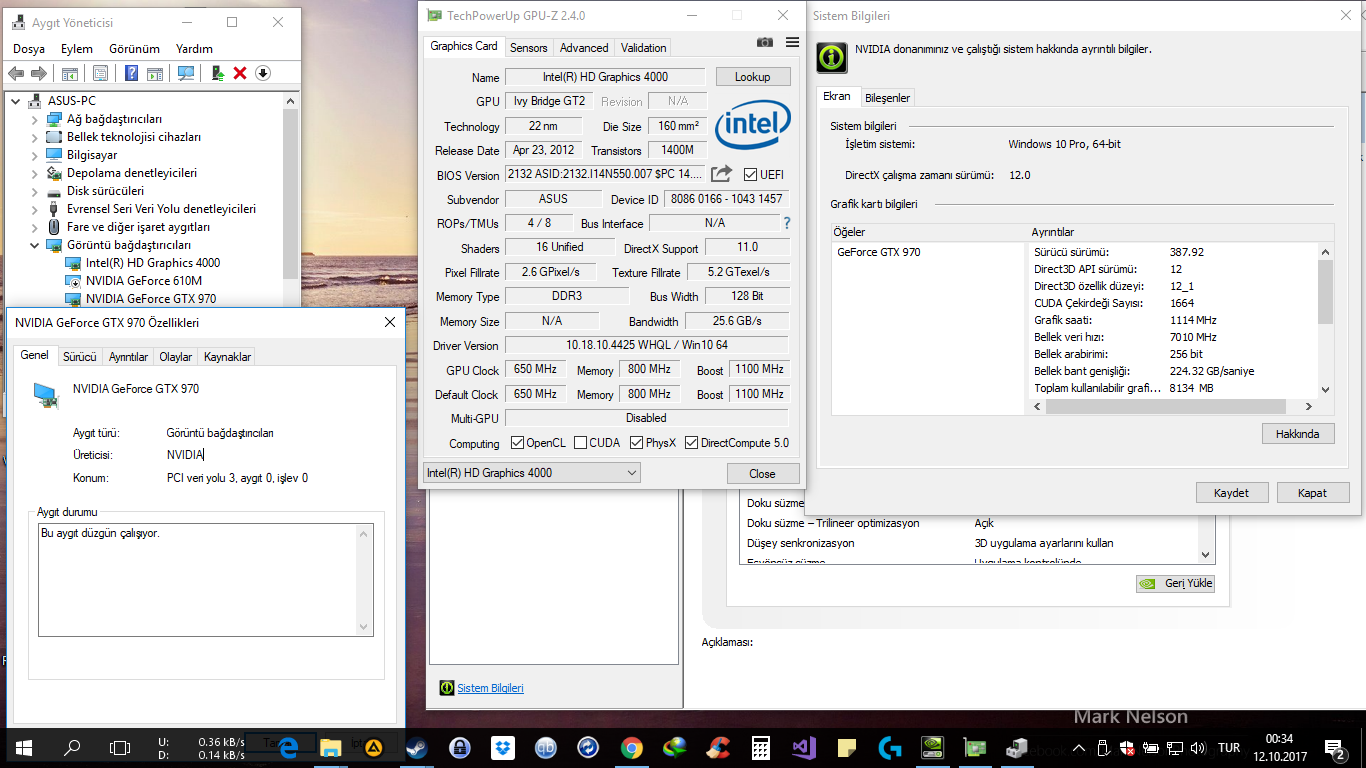Show hidden system tray icons chevron
The width and height of the screenshot is (1366, 768).
(1078, 747)
